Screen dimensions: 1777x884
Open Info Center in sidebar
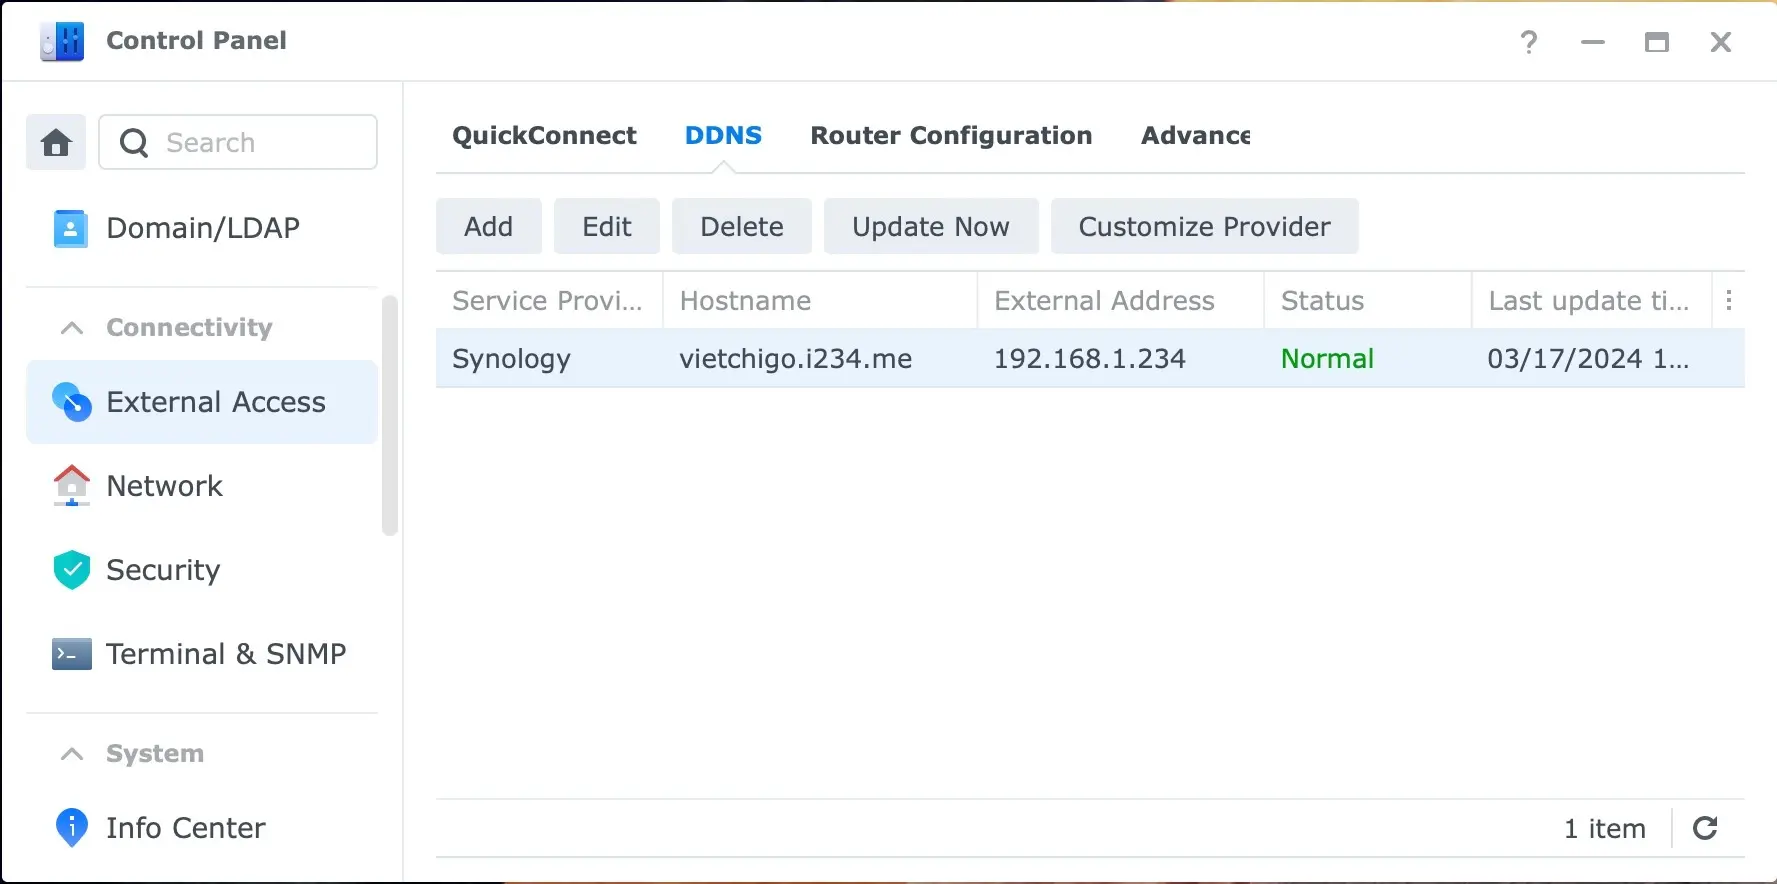tap(185, 828)
